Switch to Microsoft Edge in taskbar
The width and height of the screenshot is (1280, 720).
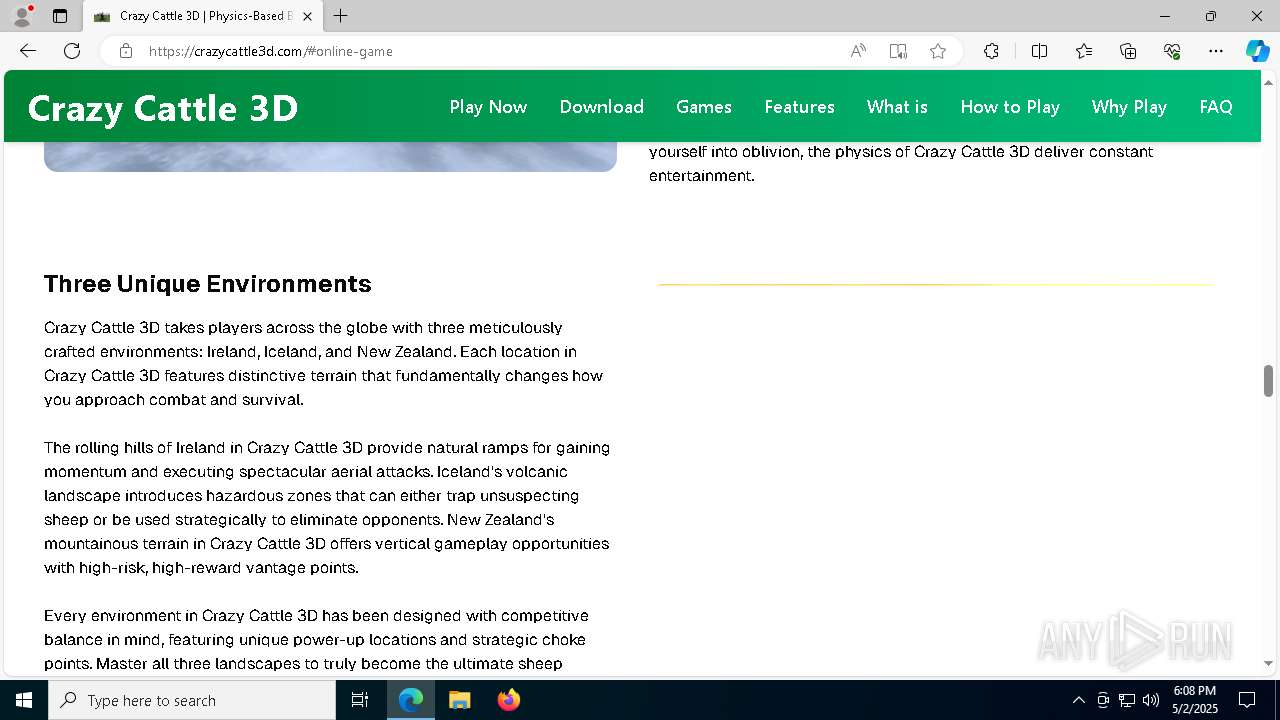pyautogui.click(x=411, y=700)
